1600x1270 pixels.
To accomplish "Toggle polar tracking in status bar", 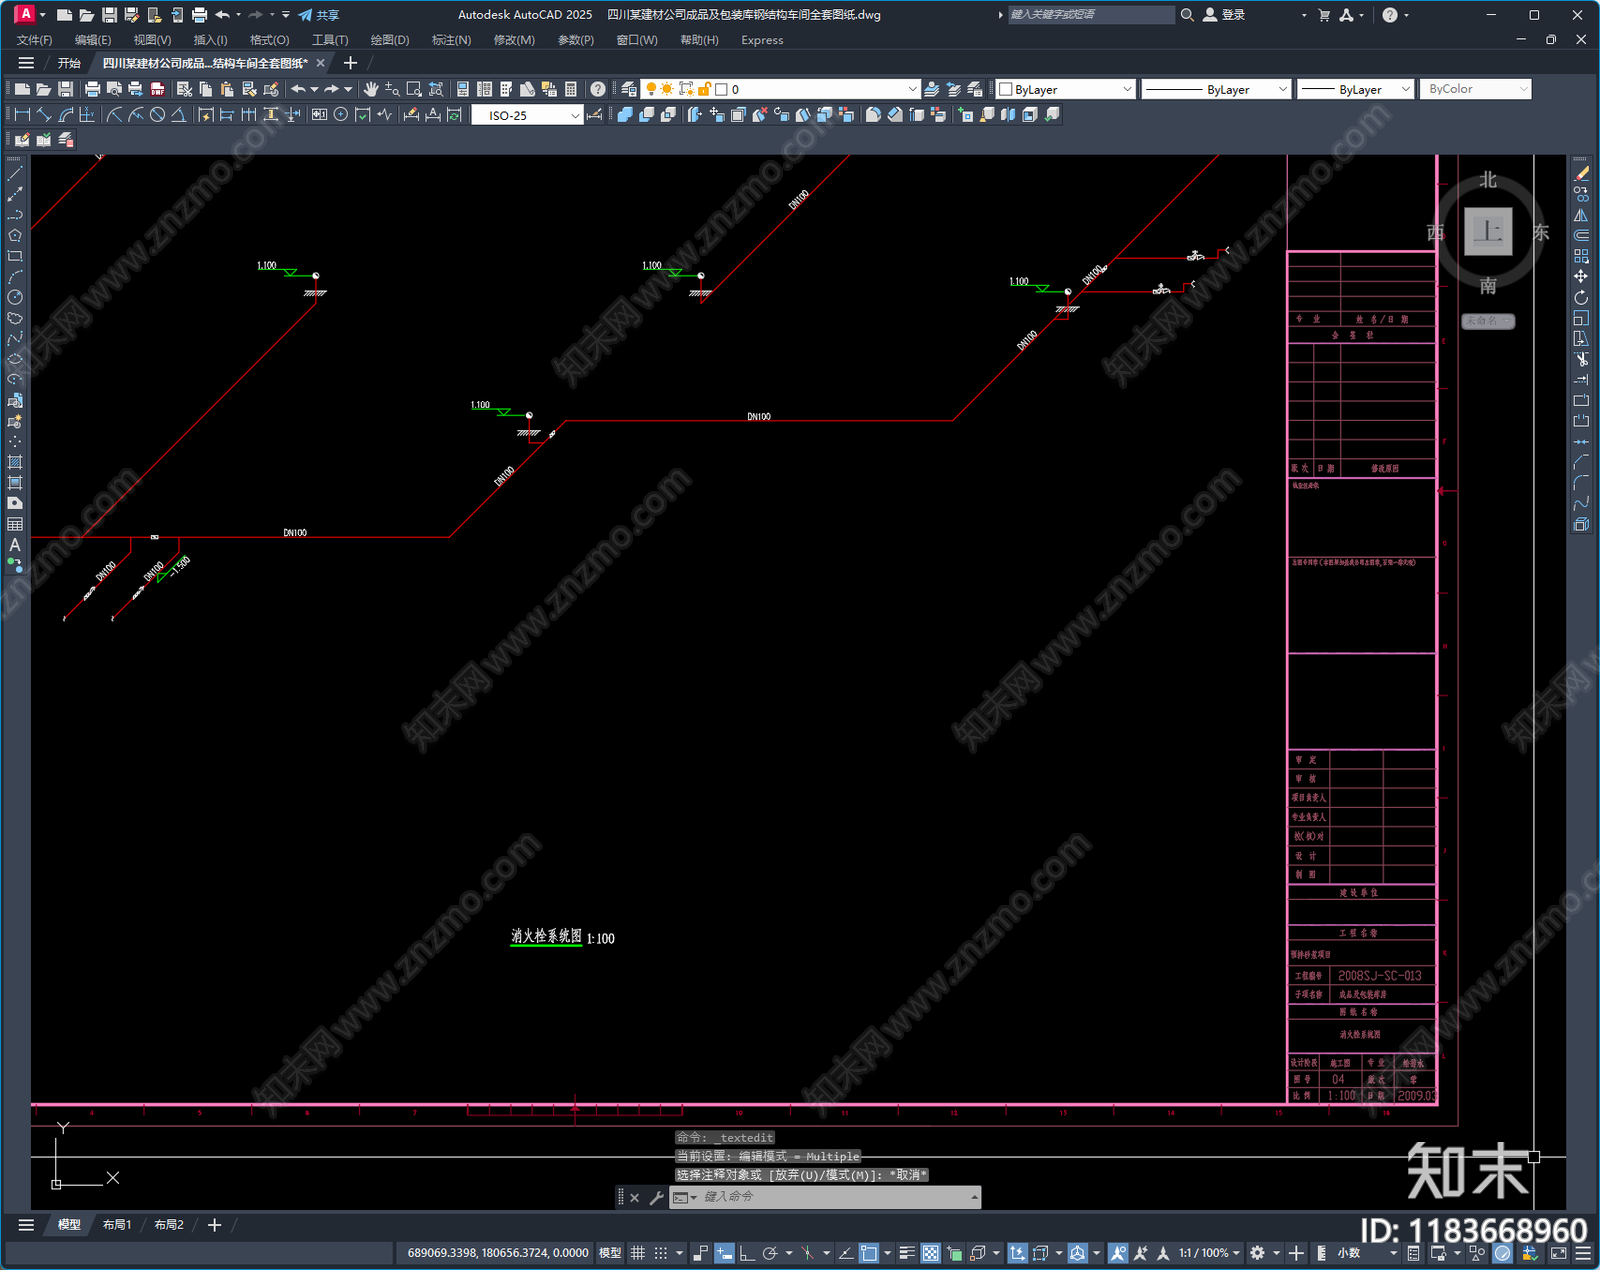I will [x=770, y=1253].
